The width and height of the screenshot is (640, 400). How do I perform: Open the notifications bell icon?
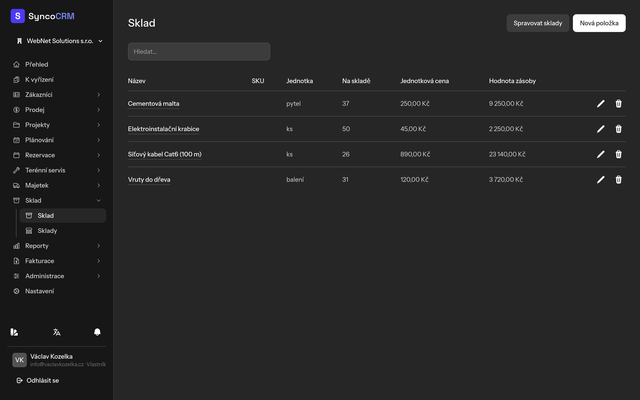click(97, 332)
